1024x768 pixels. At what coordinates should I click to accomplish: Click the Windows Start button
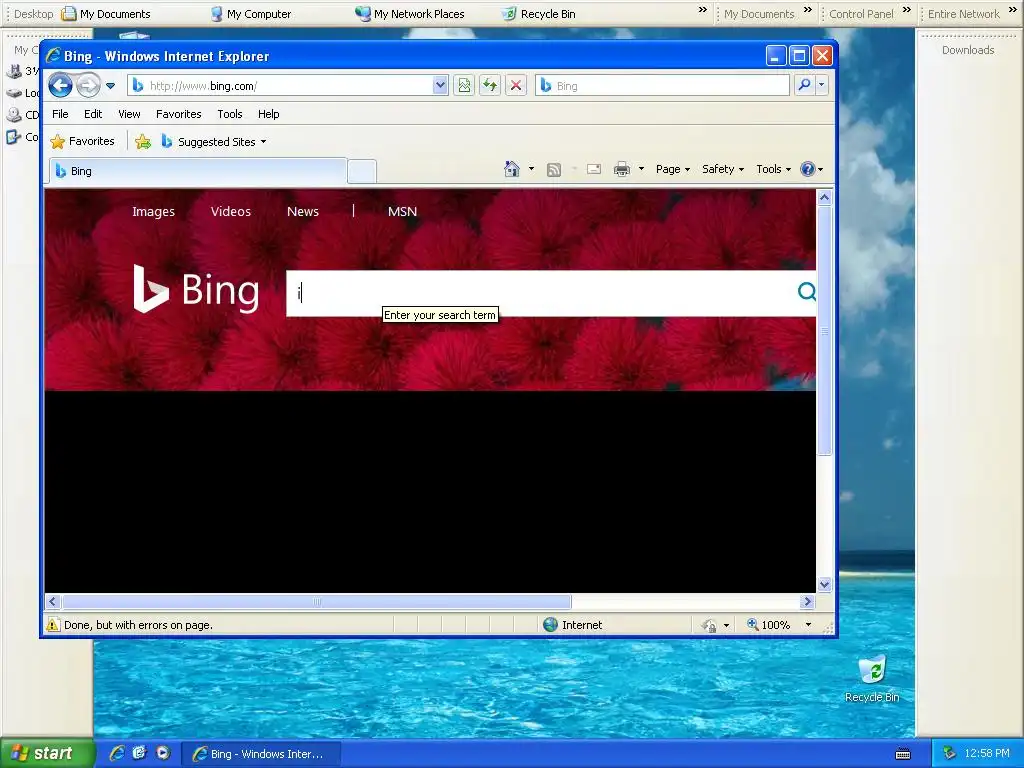[47, 754]
